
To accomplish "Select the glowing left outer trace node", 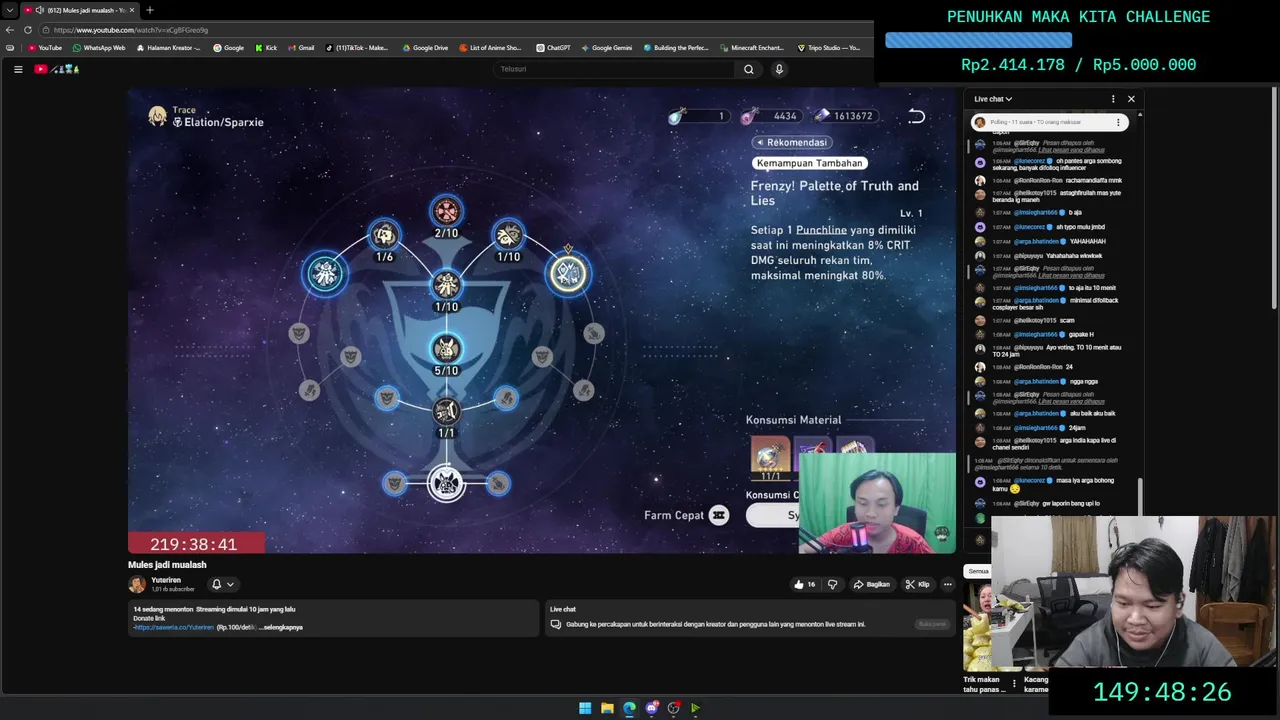I will pos(325,274).
